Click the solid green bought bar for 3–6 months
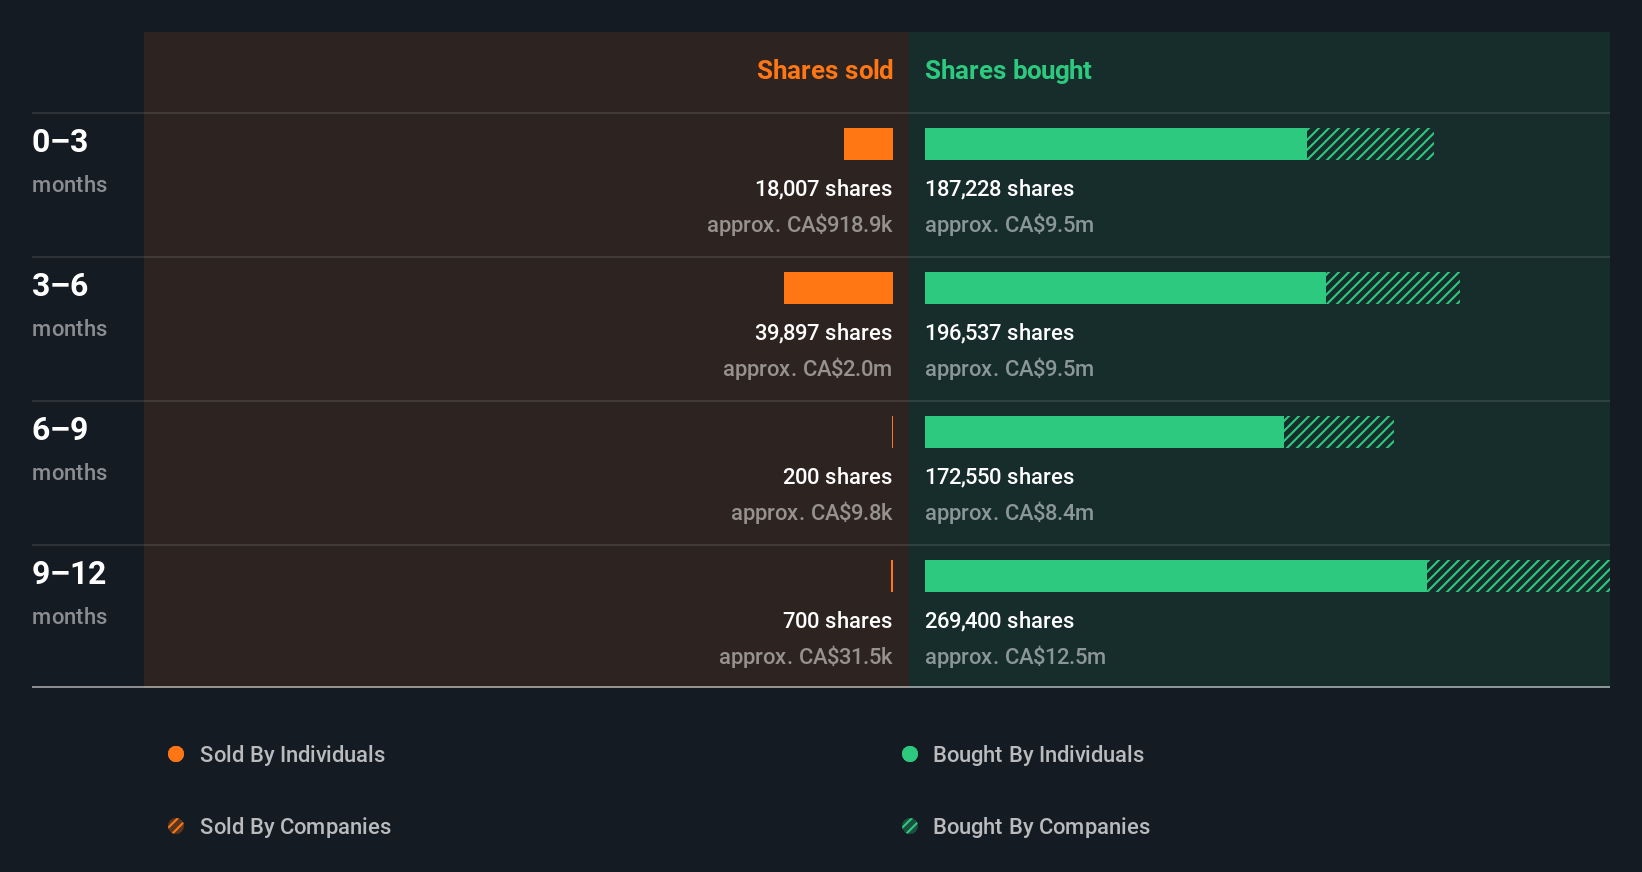1642x872 pixels. 1125,288
